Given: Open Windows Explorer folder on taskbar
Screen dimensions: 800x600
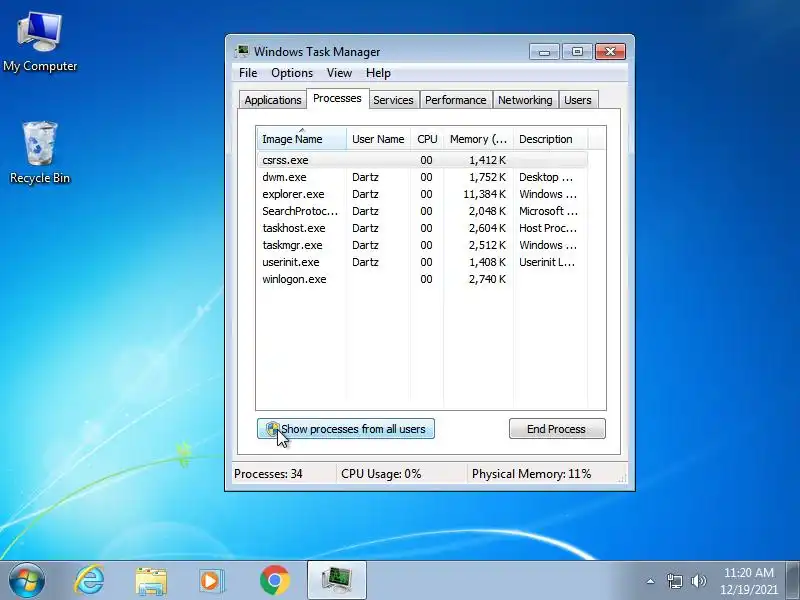Looking at the screenshot, I should [x=151, y=581].
